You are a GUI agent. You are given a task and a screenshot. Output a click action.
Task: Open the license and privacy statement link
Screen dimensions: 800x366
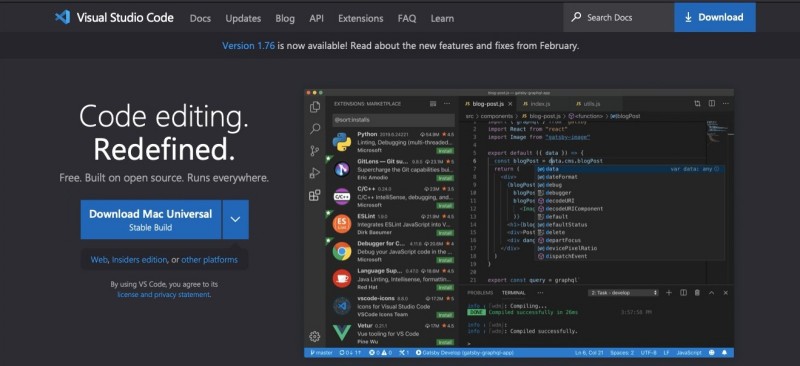point(163,295)
